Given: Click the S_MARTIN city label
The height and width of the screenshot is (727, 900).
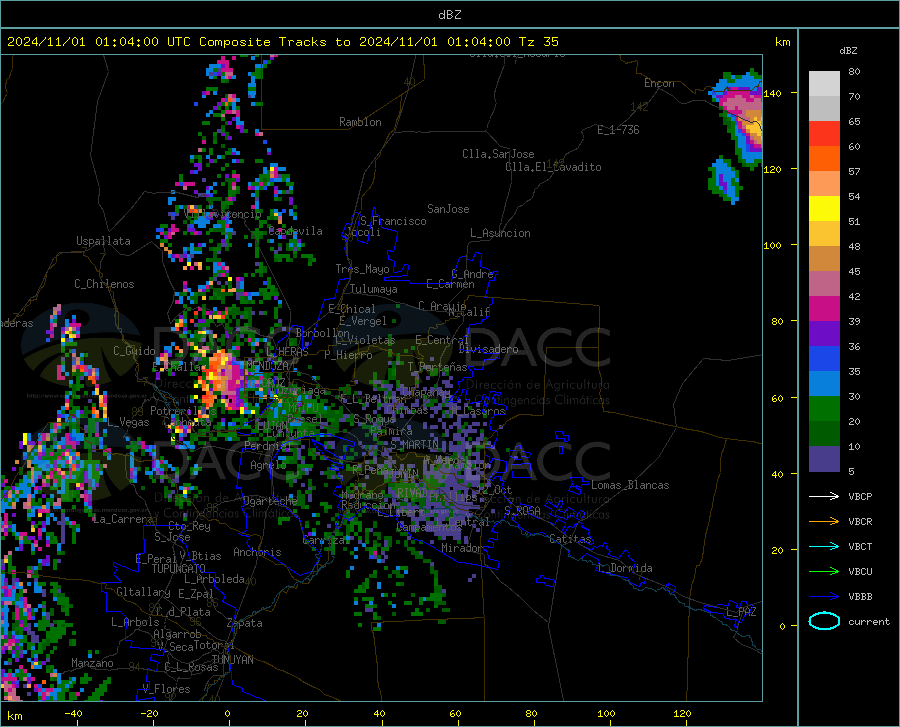Looking at the screenshot, I should (414, 445).
